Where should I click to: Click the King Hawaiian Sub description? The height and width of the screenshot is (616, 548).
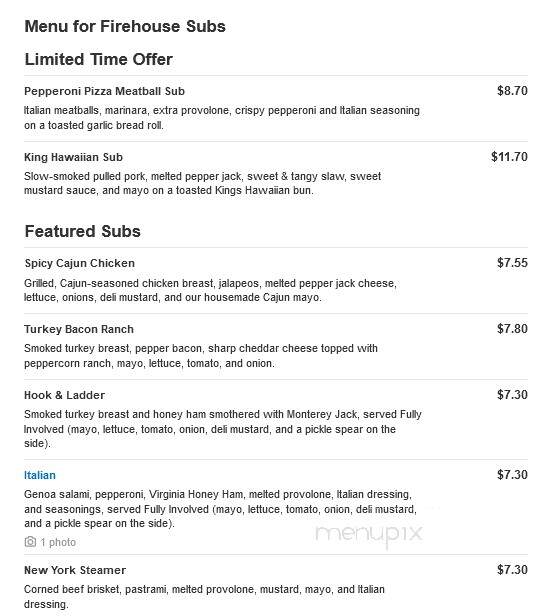click(202, 183)
